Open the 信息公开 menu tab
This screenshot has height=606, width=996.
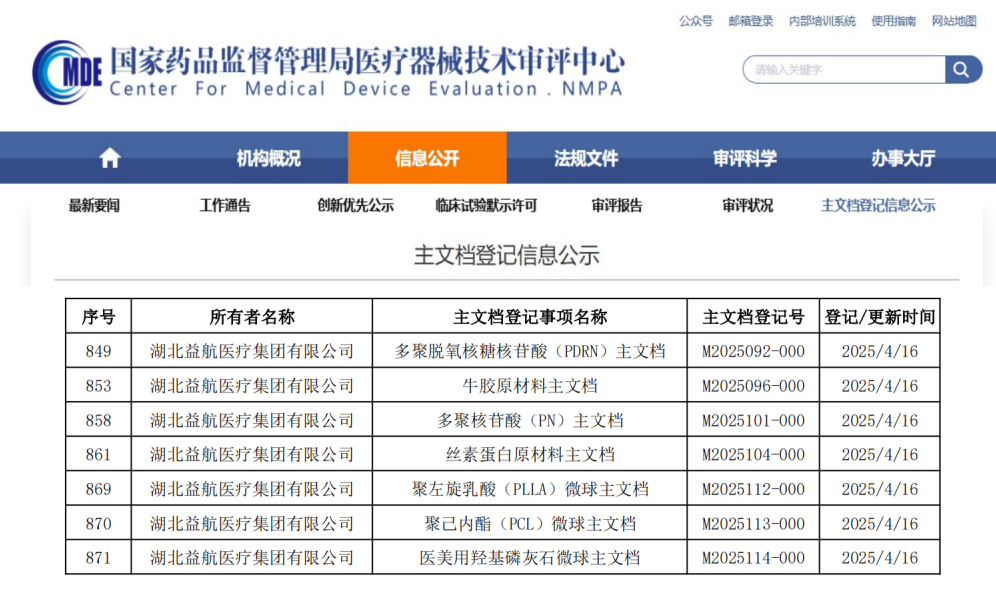(x=427, y=158)
